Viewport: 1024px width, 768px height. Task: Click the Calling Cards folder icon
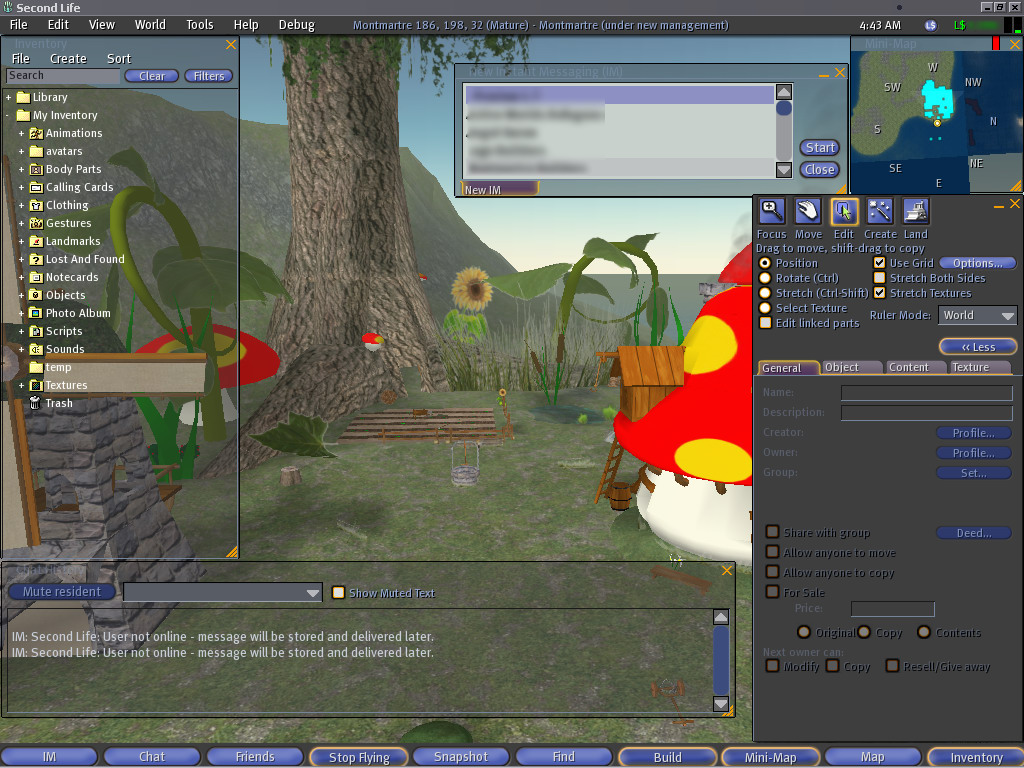[37, 187]
